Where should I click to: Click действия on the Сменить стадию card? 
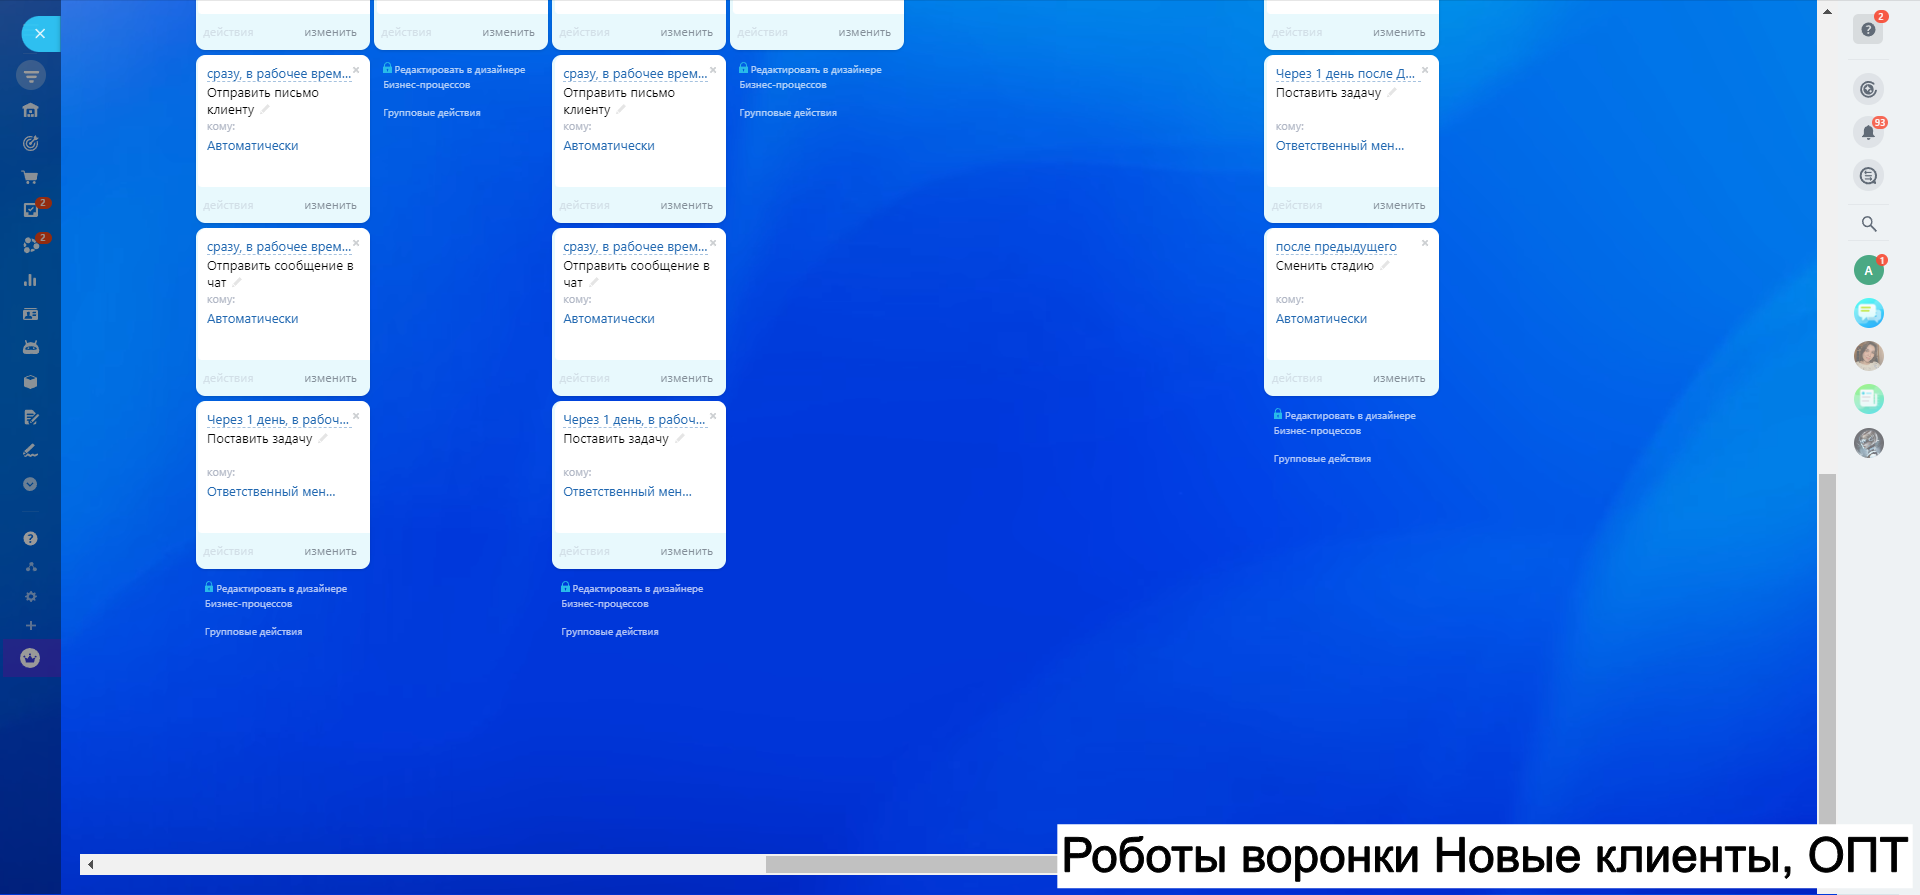[x=1297, y=379]
